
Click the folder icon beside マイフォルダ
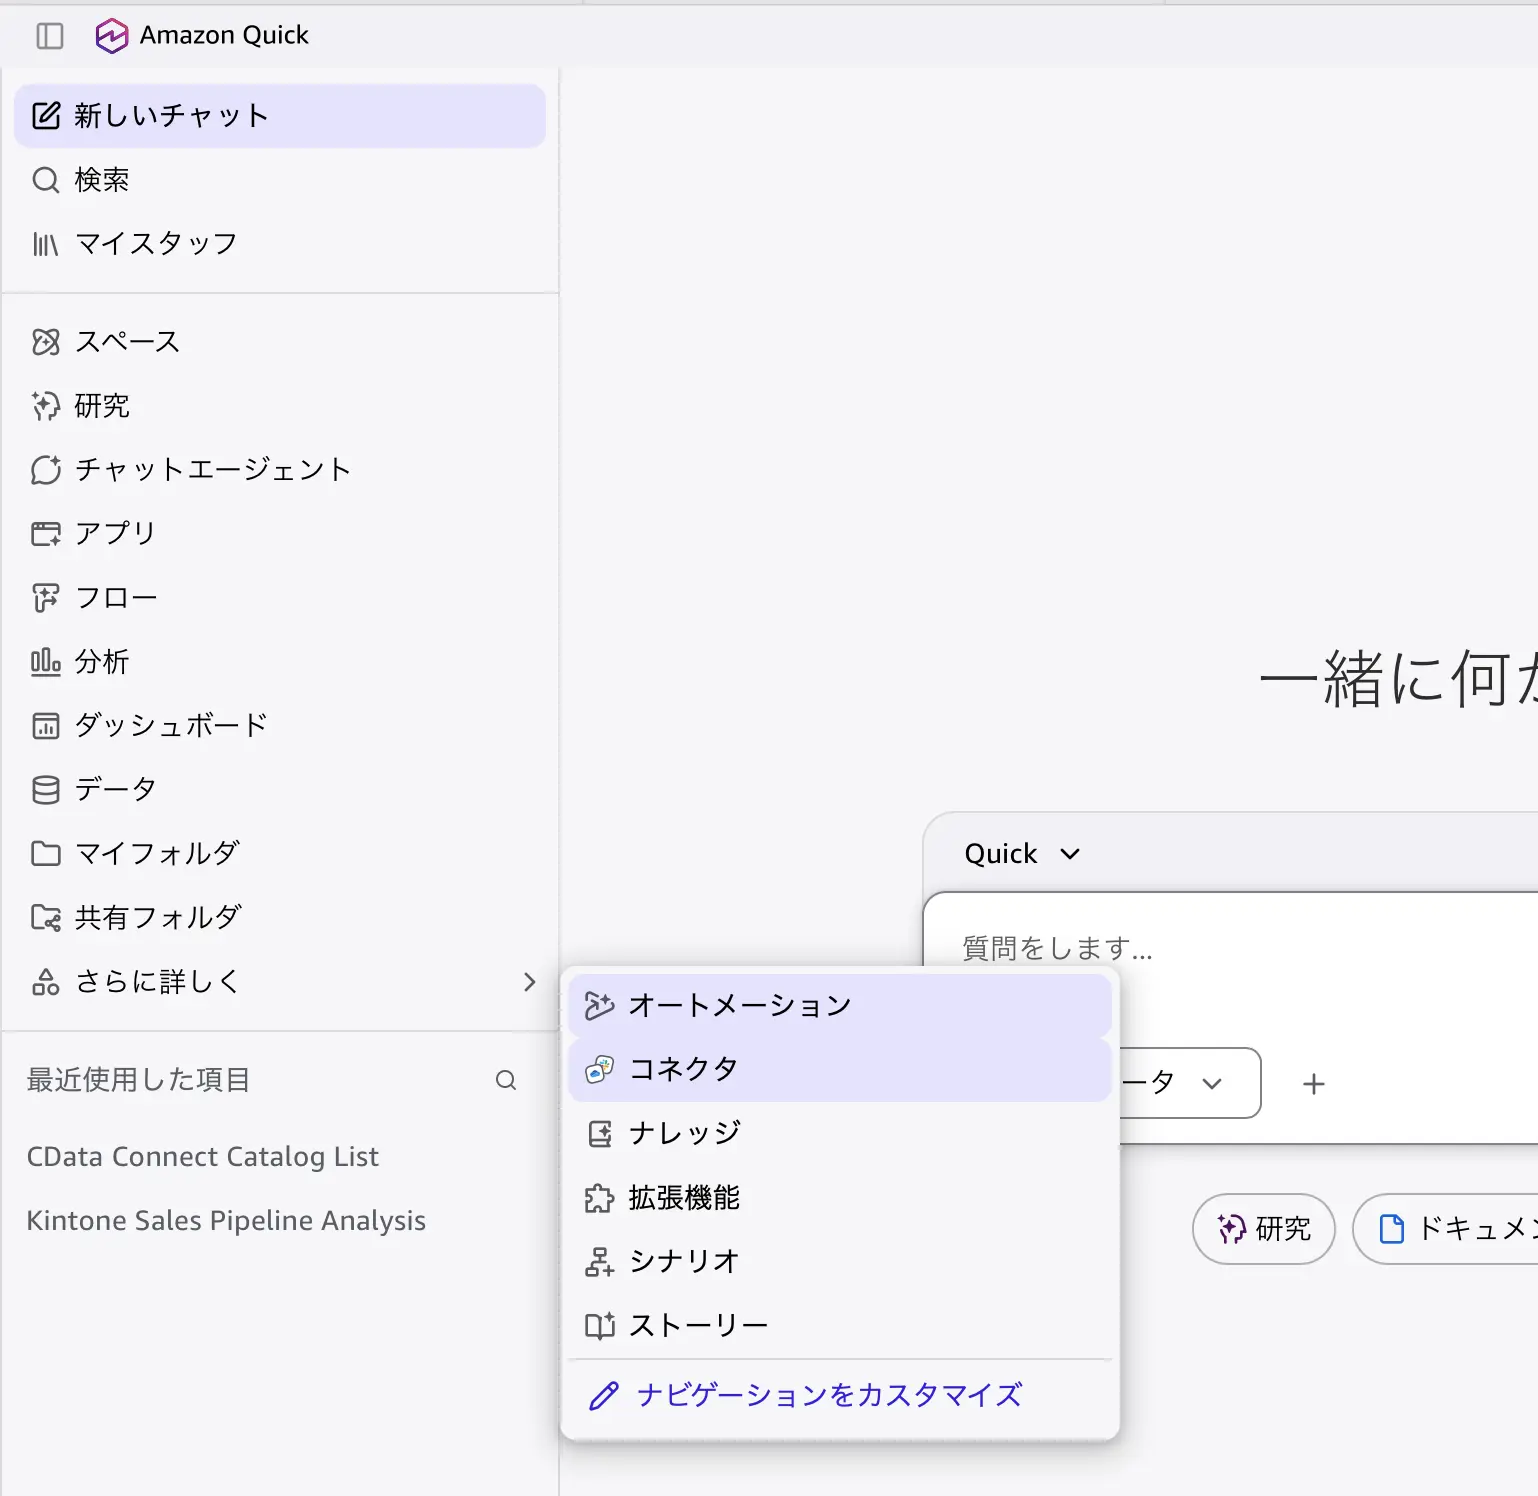click(x=46, y=854)
